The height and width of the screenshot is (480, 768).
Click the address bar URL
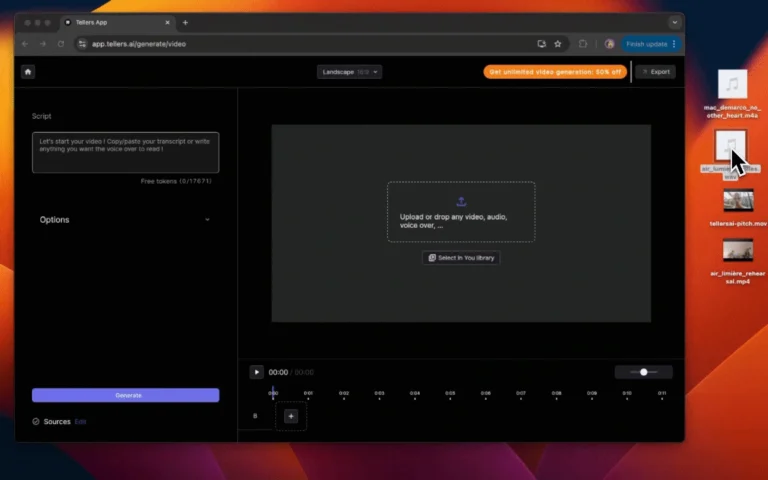[139, 44]
